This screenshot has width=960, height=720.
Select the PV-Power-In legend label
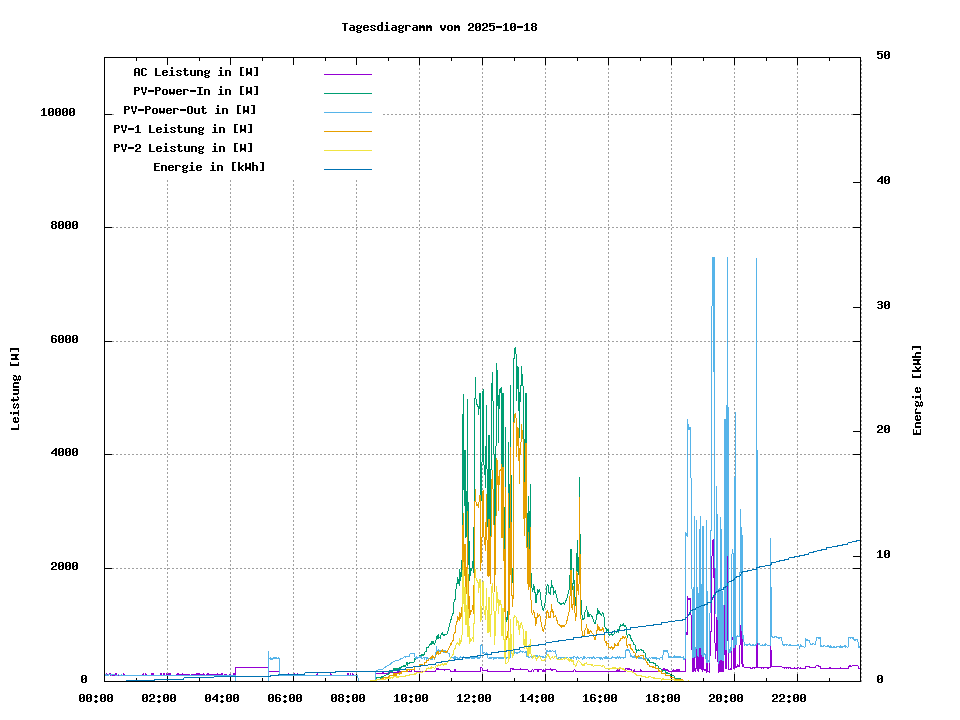(x=196, y=91)
